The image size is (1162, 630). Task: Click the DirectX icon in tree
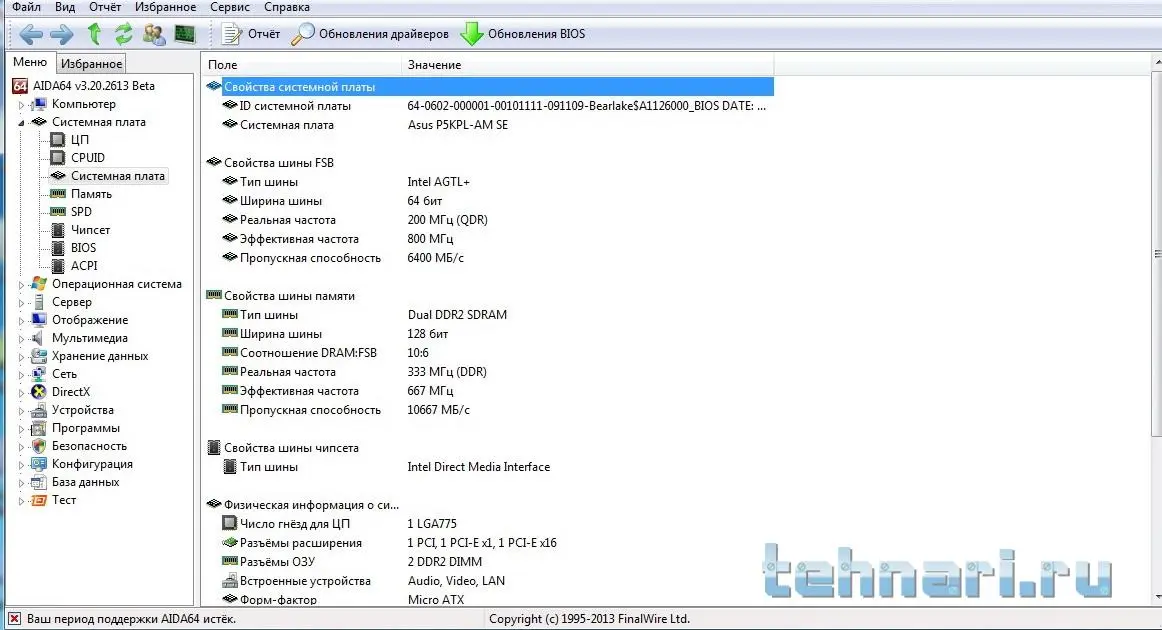coord(39,392)
